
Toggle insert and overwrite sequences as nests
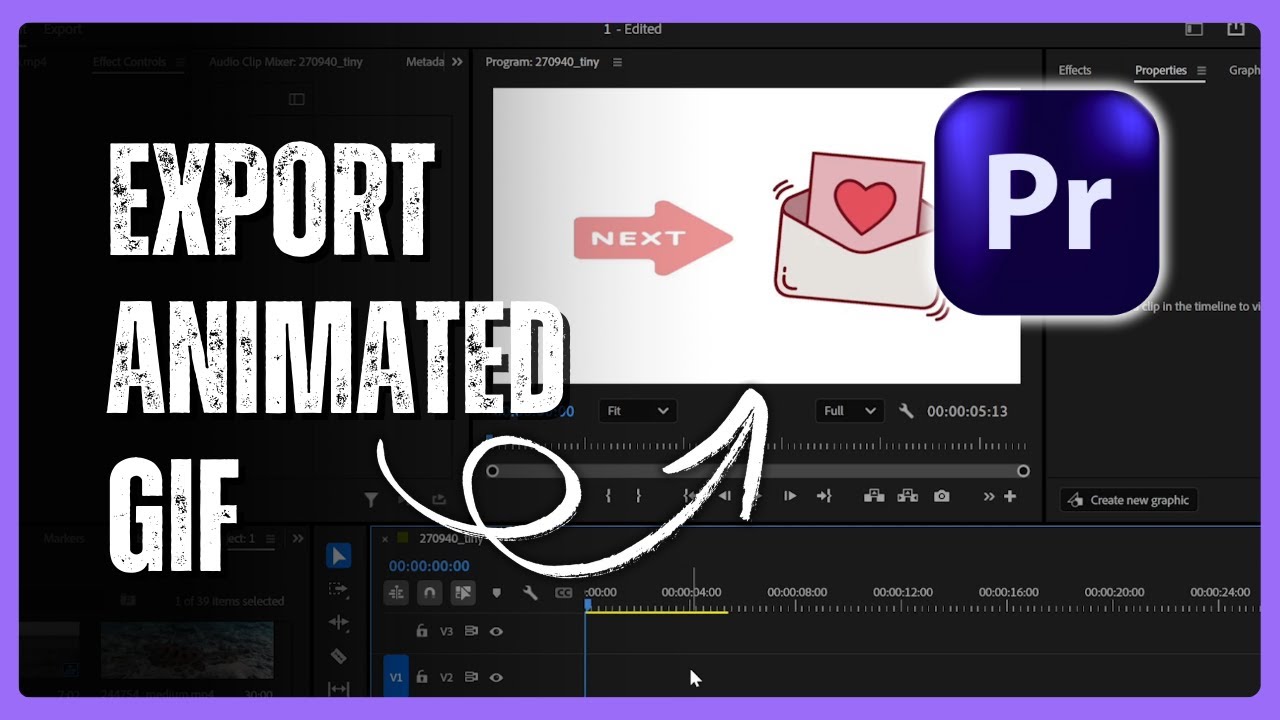point(396,593)
